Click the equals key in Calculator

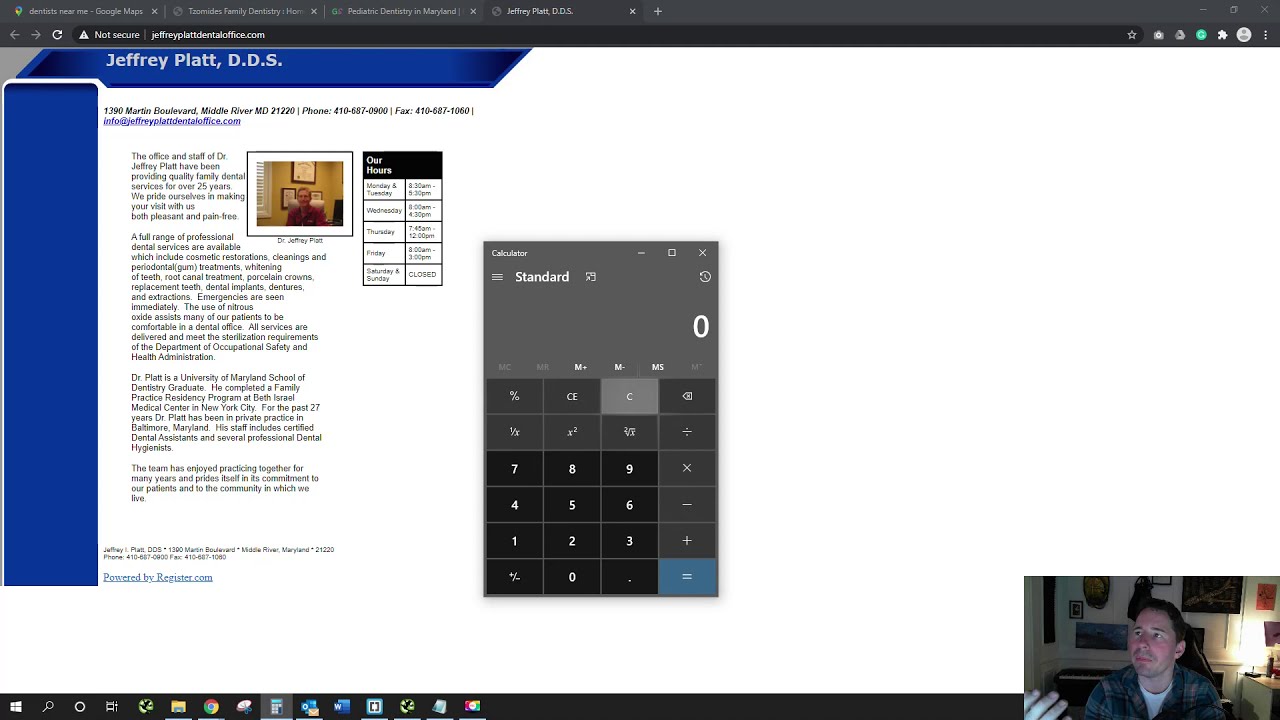click(x=687, y=576)
